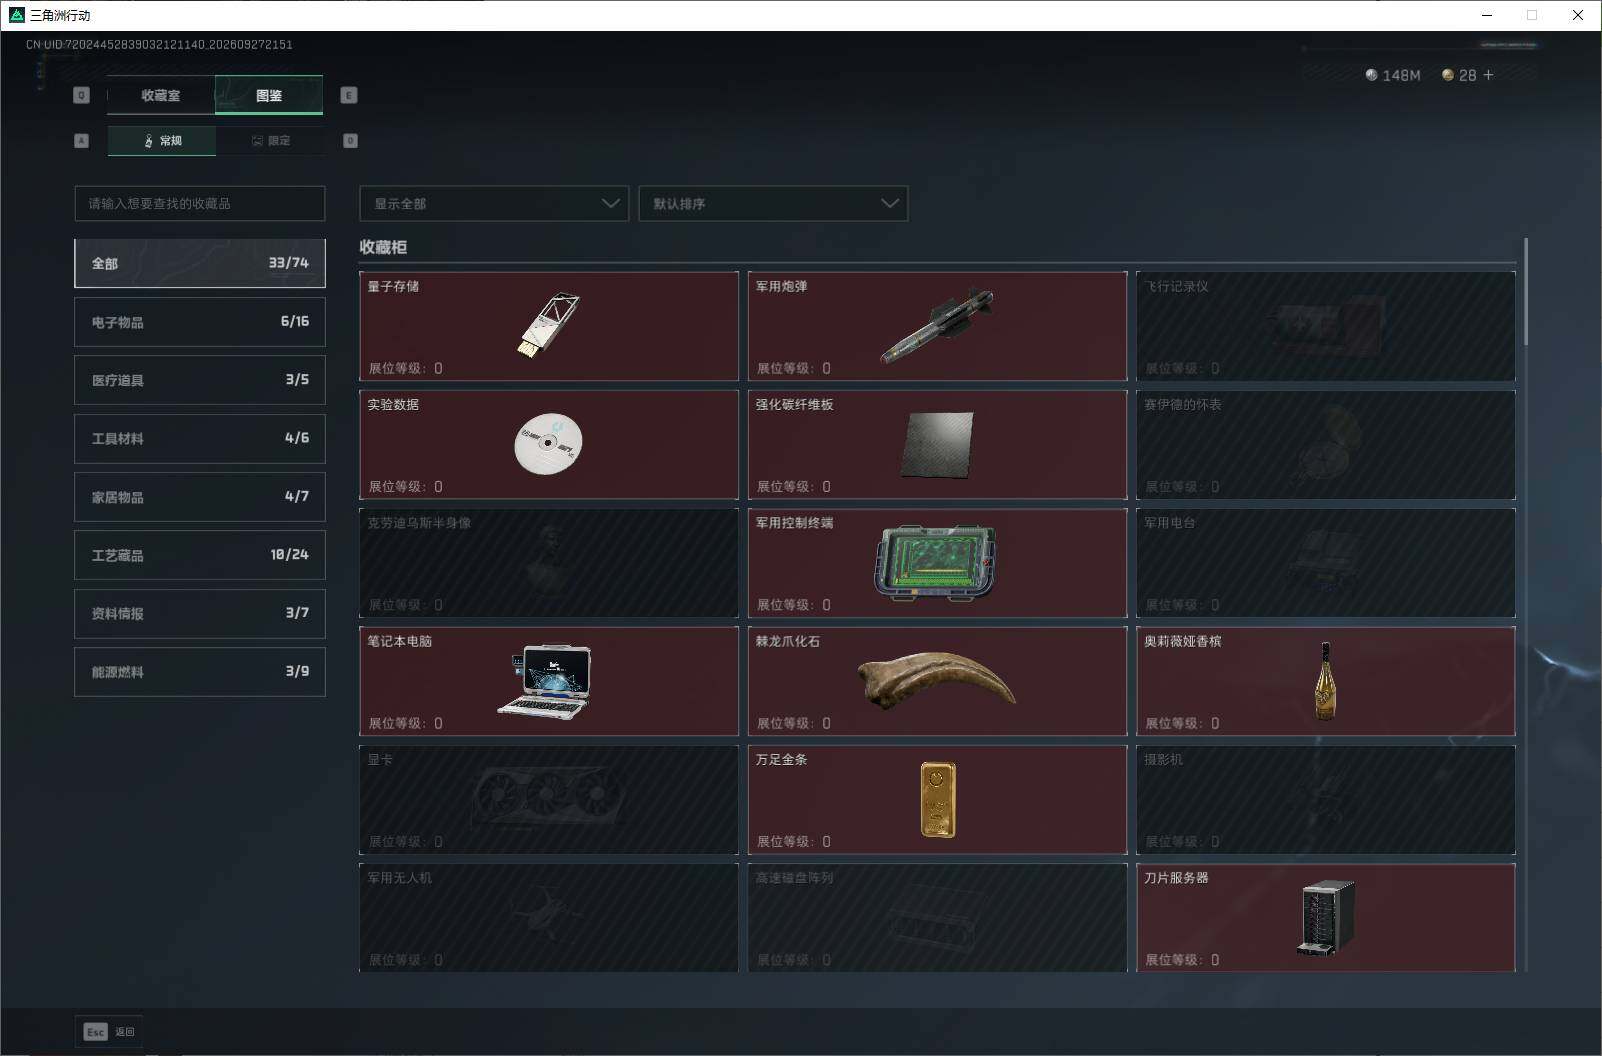Click the 实验数据 disc icon
This screenshot has height=1056, width=1602.
point(548,443)
